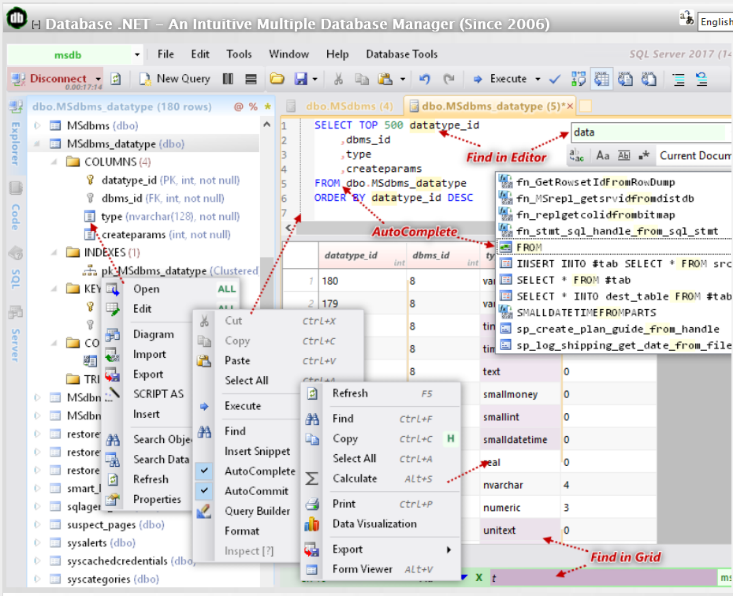Image resolution: width=733 pixels, height=596 pixels.
Task: Open the Database Tools menu
Action: pyautogui.click(x=402, y=54)
